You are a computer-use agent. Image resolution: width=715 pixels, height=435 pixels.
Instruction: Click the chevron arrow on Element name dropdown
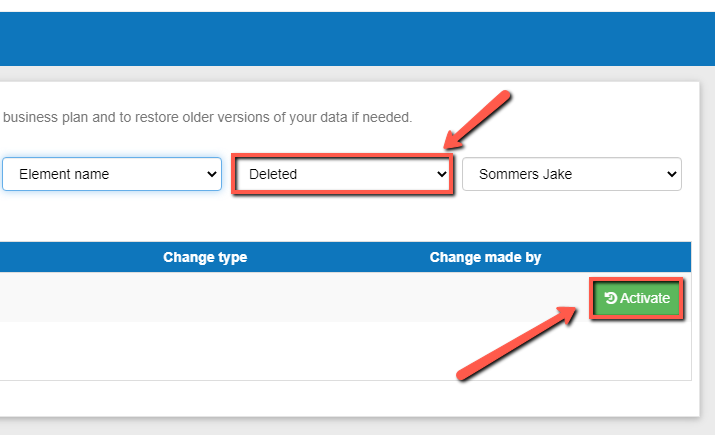point(211,174)
